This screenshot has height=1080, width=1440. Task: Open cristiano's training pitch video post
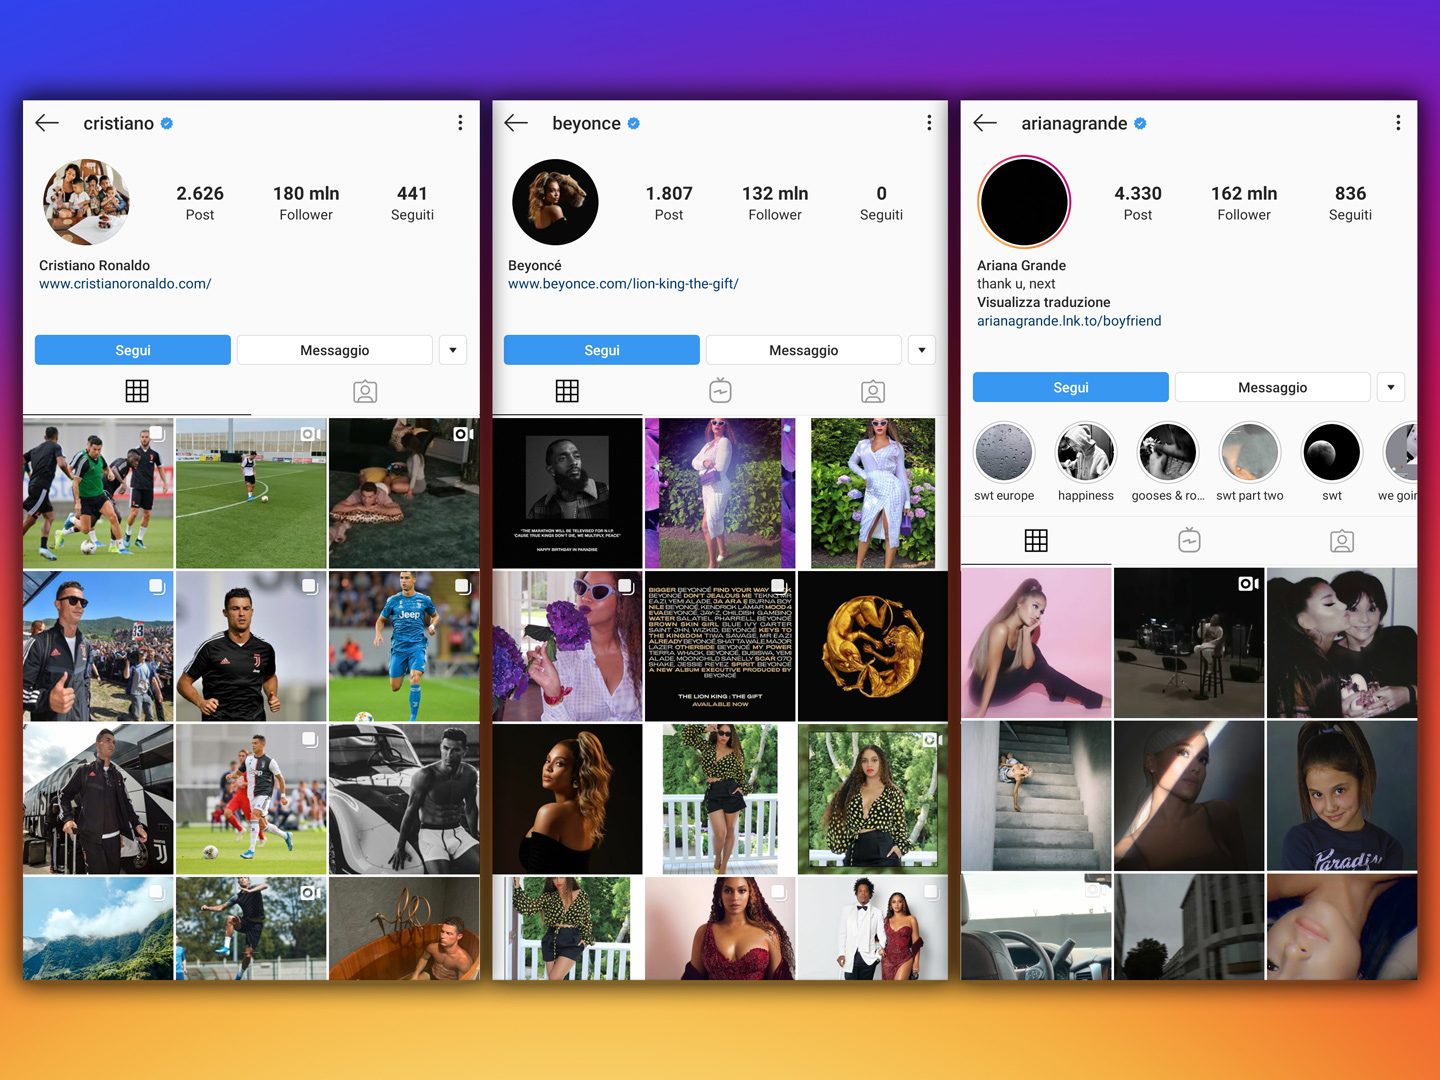(x=251, y=493)
